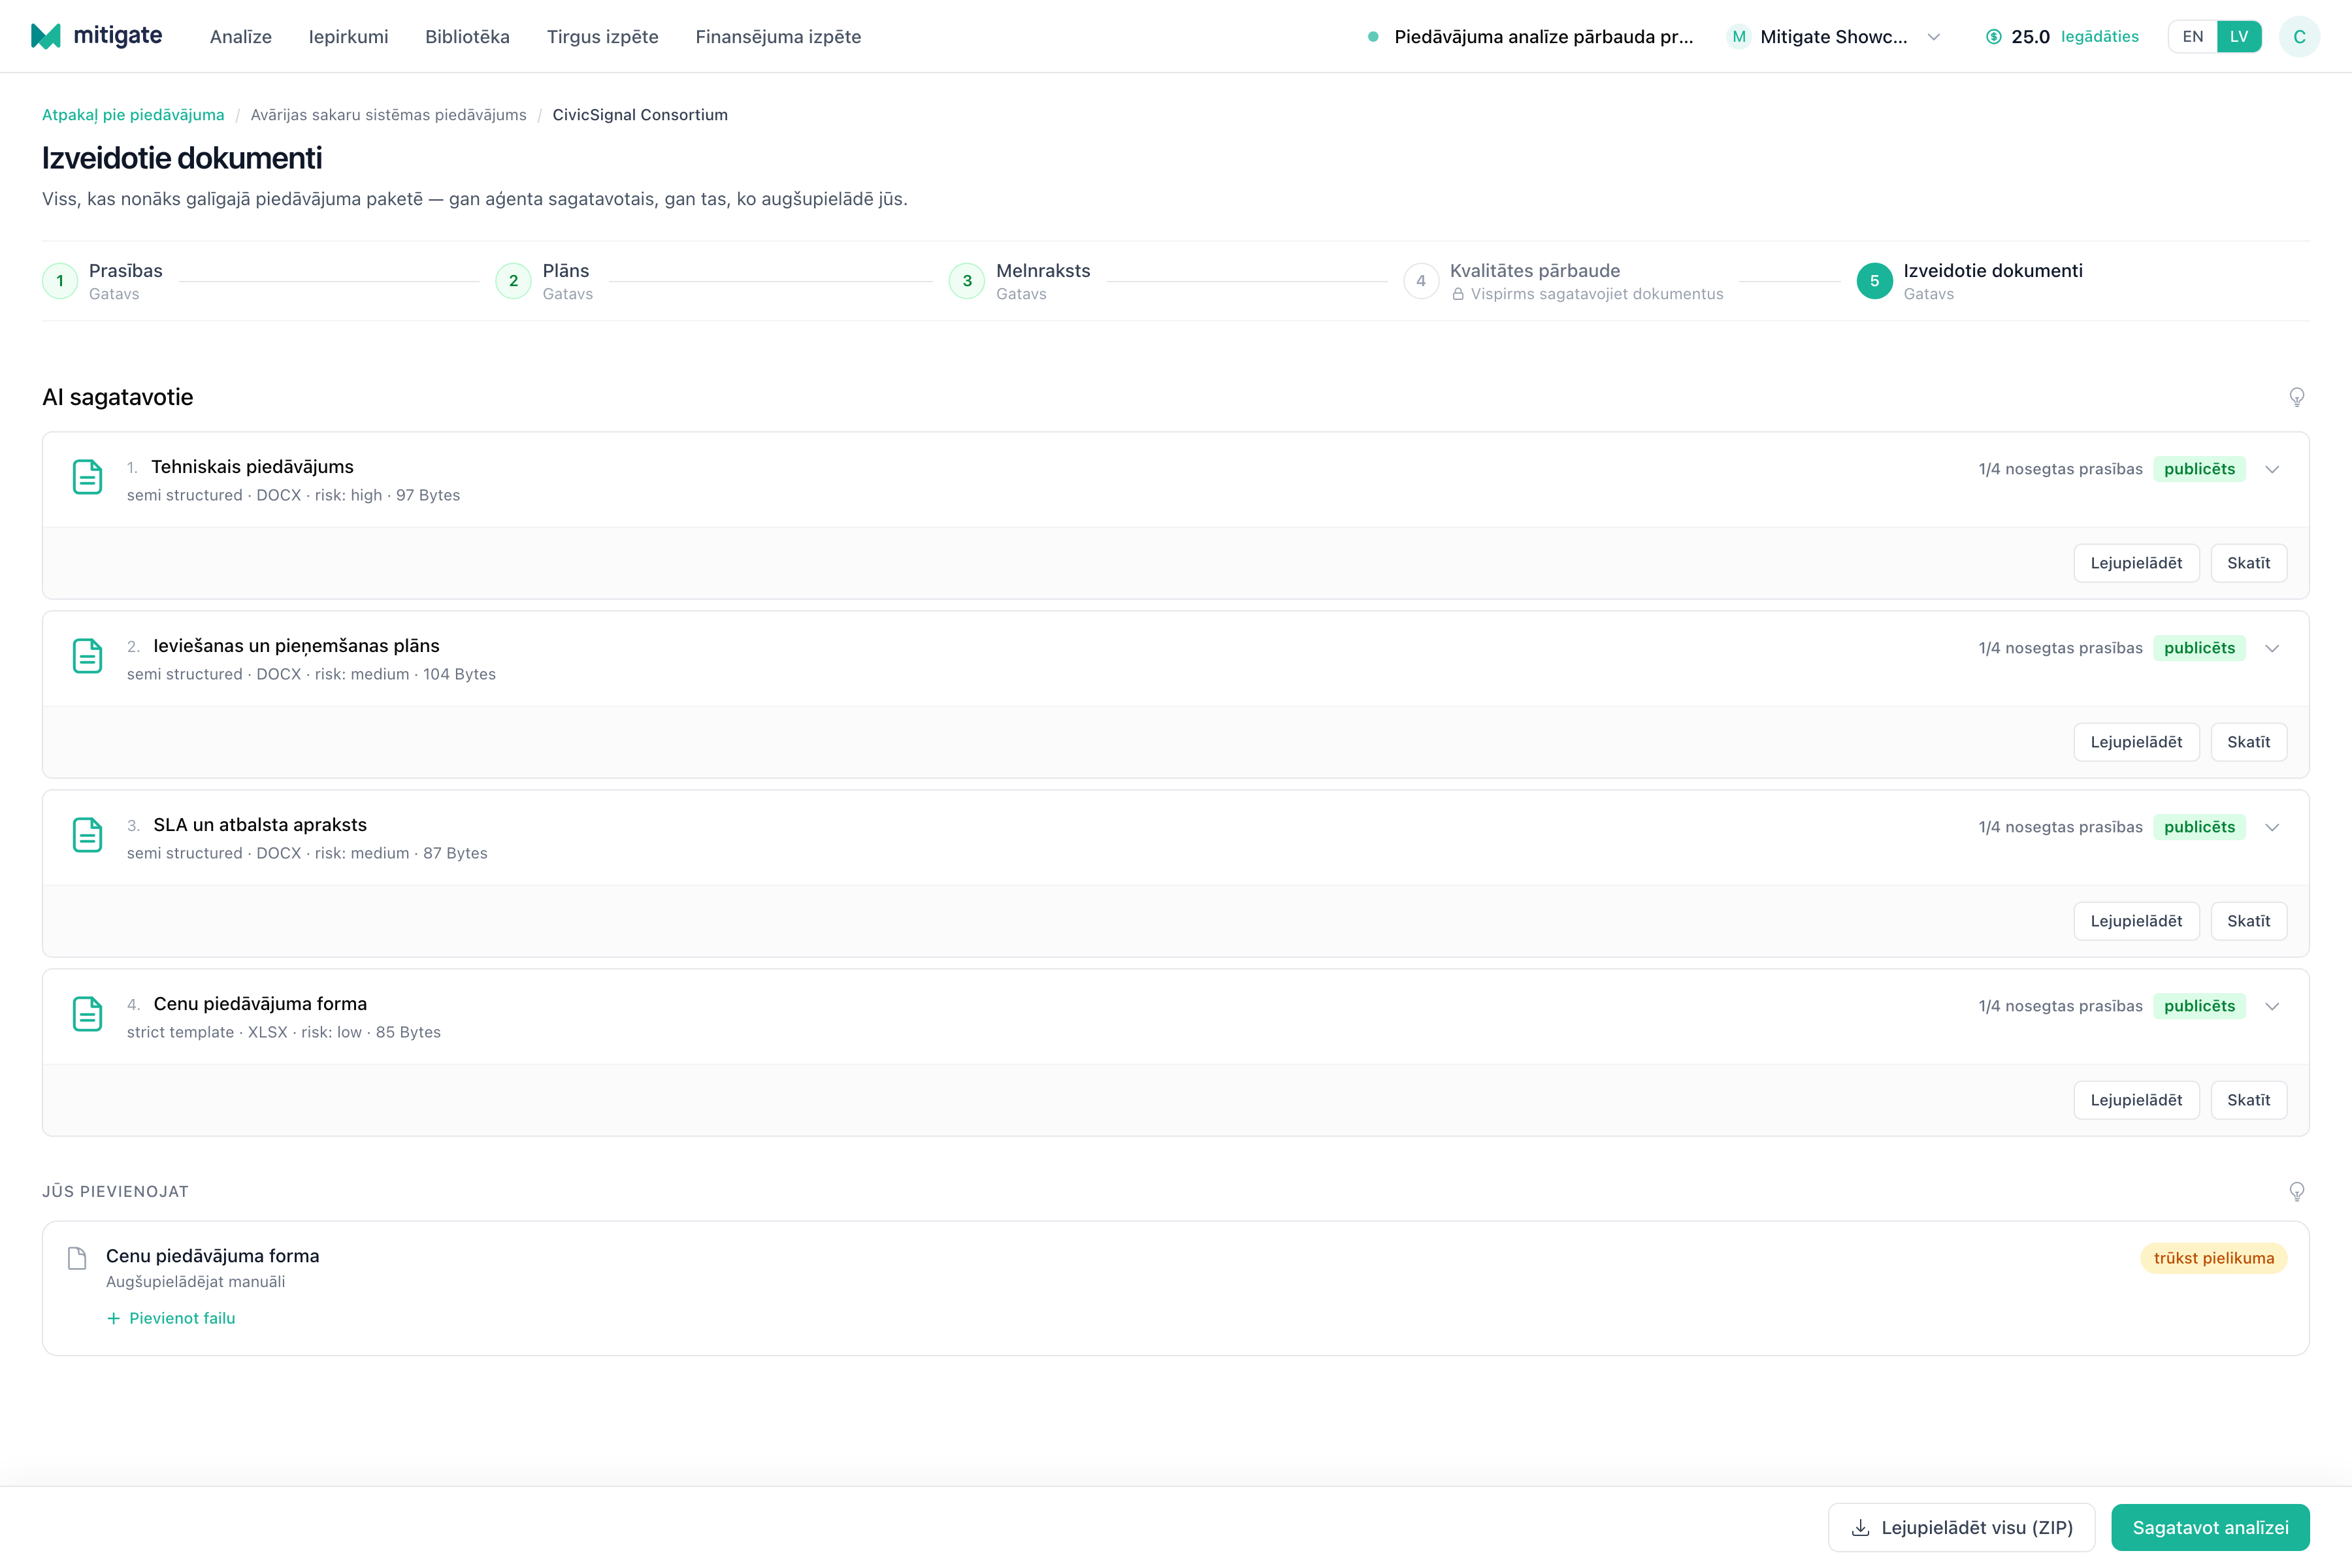Click the Tehniskais piedāvājums document icon
2352x1568 pixels.
(88, 477)
